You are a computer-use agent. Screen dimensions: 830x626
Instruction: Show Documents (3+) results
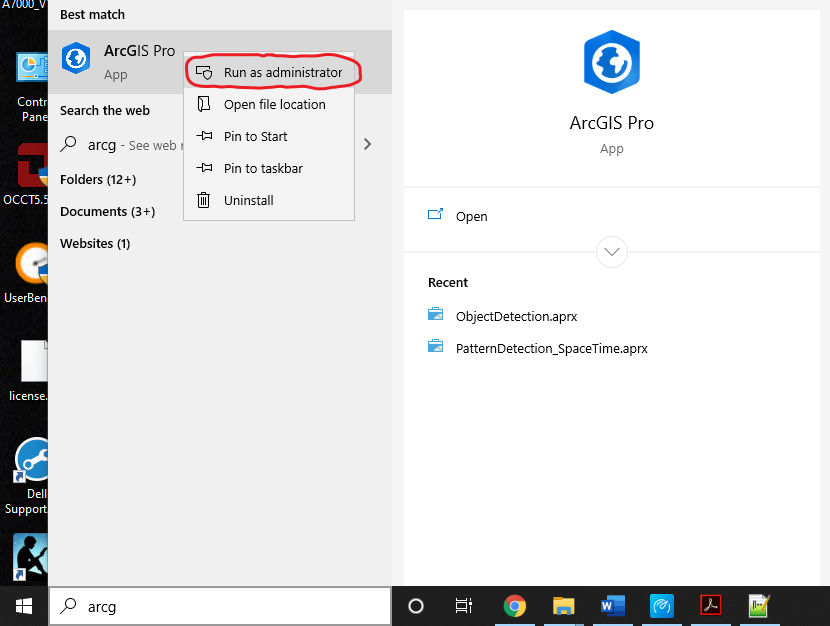tap(107, 212)
